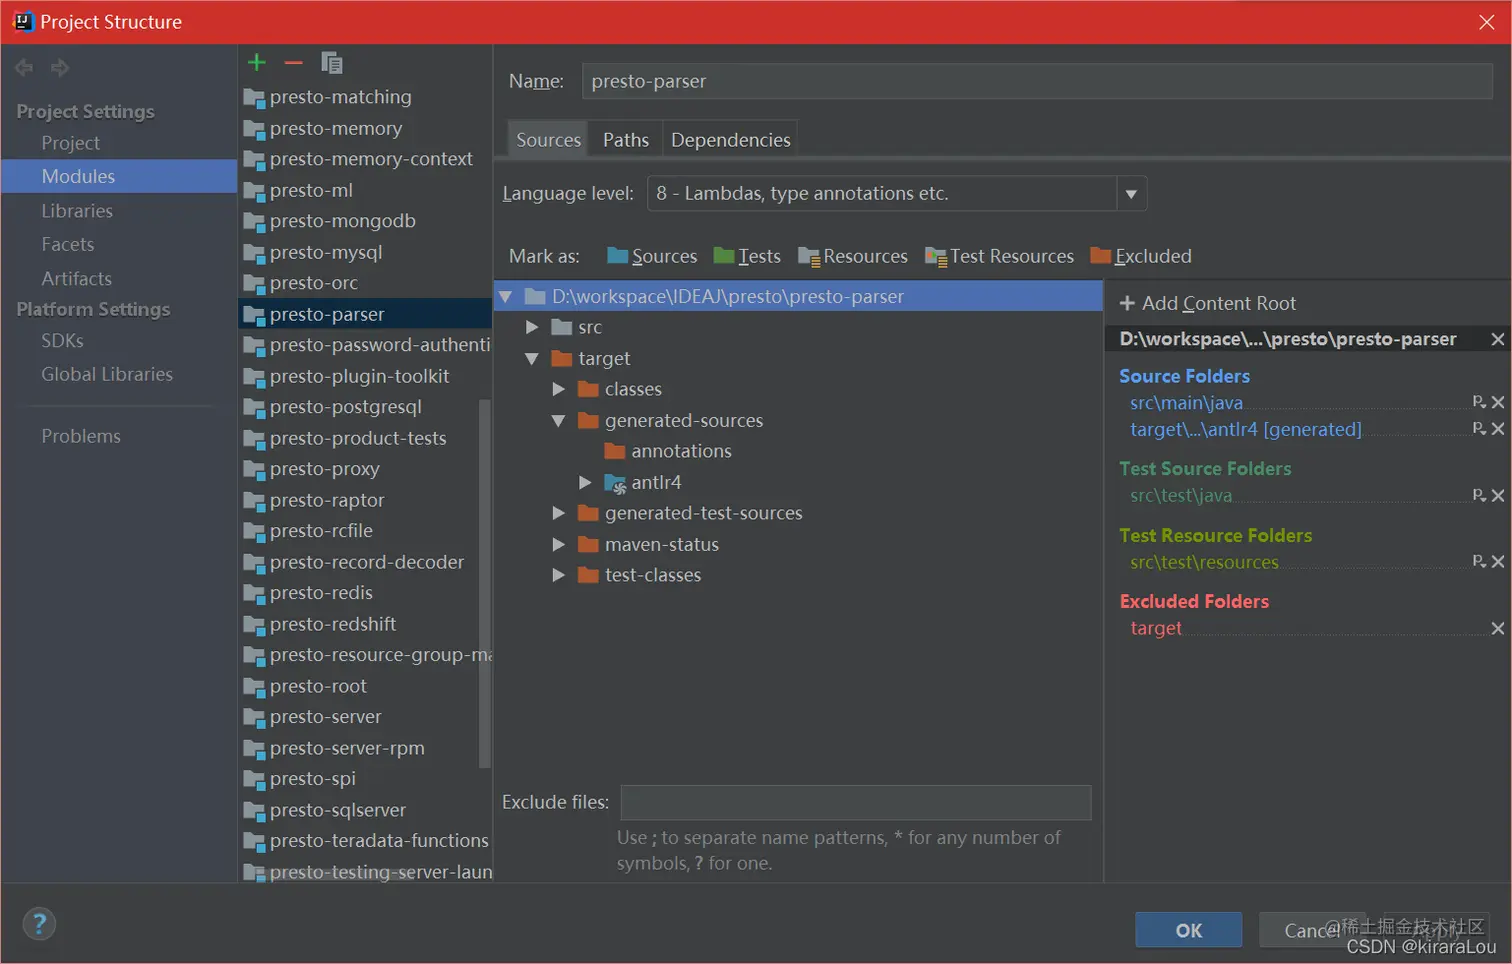Open Problems section in sidebar
The image size is (1512, 964).
pyautogui.click(x=81, y=436)
